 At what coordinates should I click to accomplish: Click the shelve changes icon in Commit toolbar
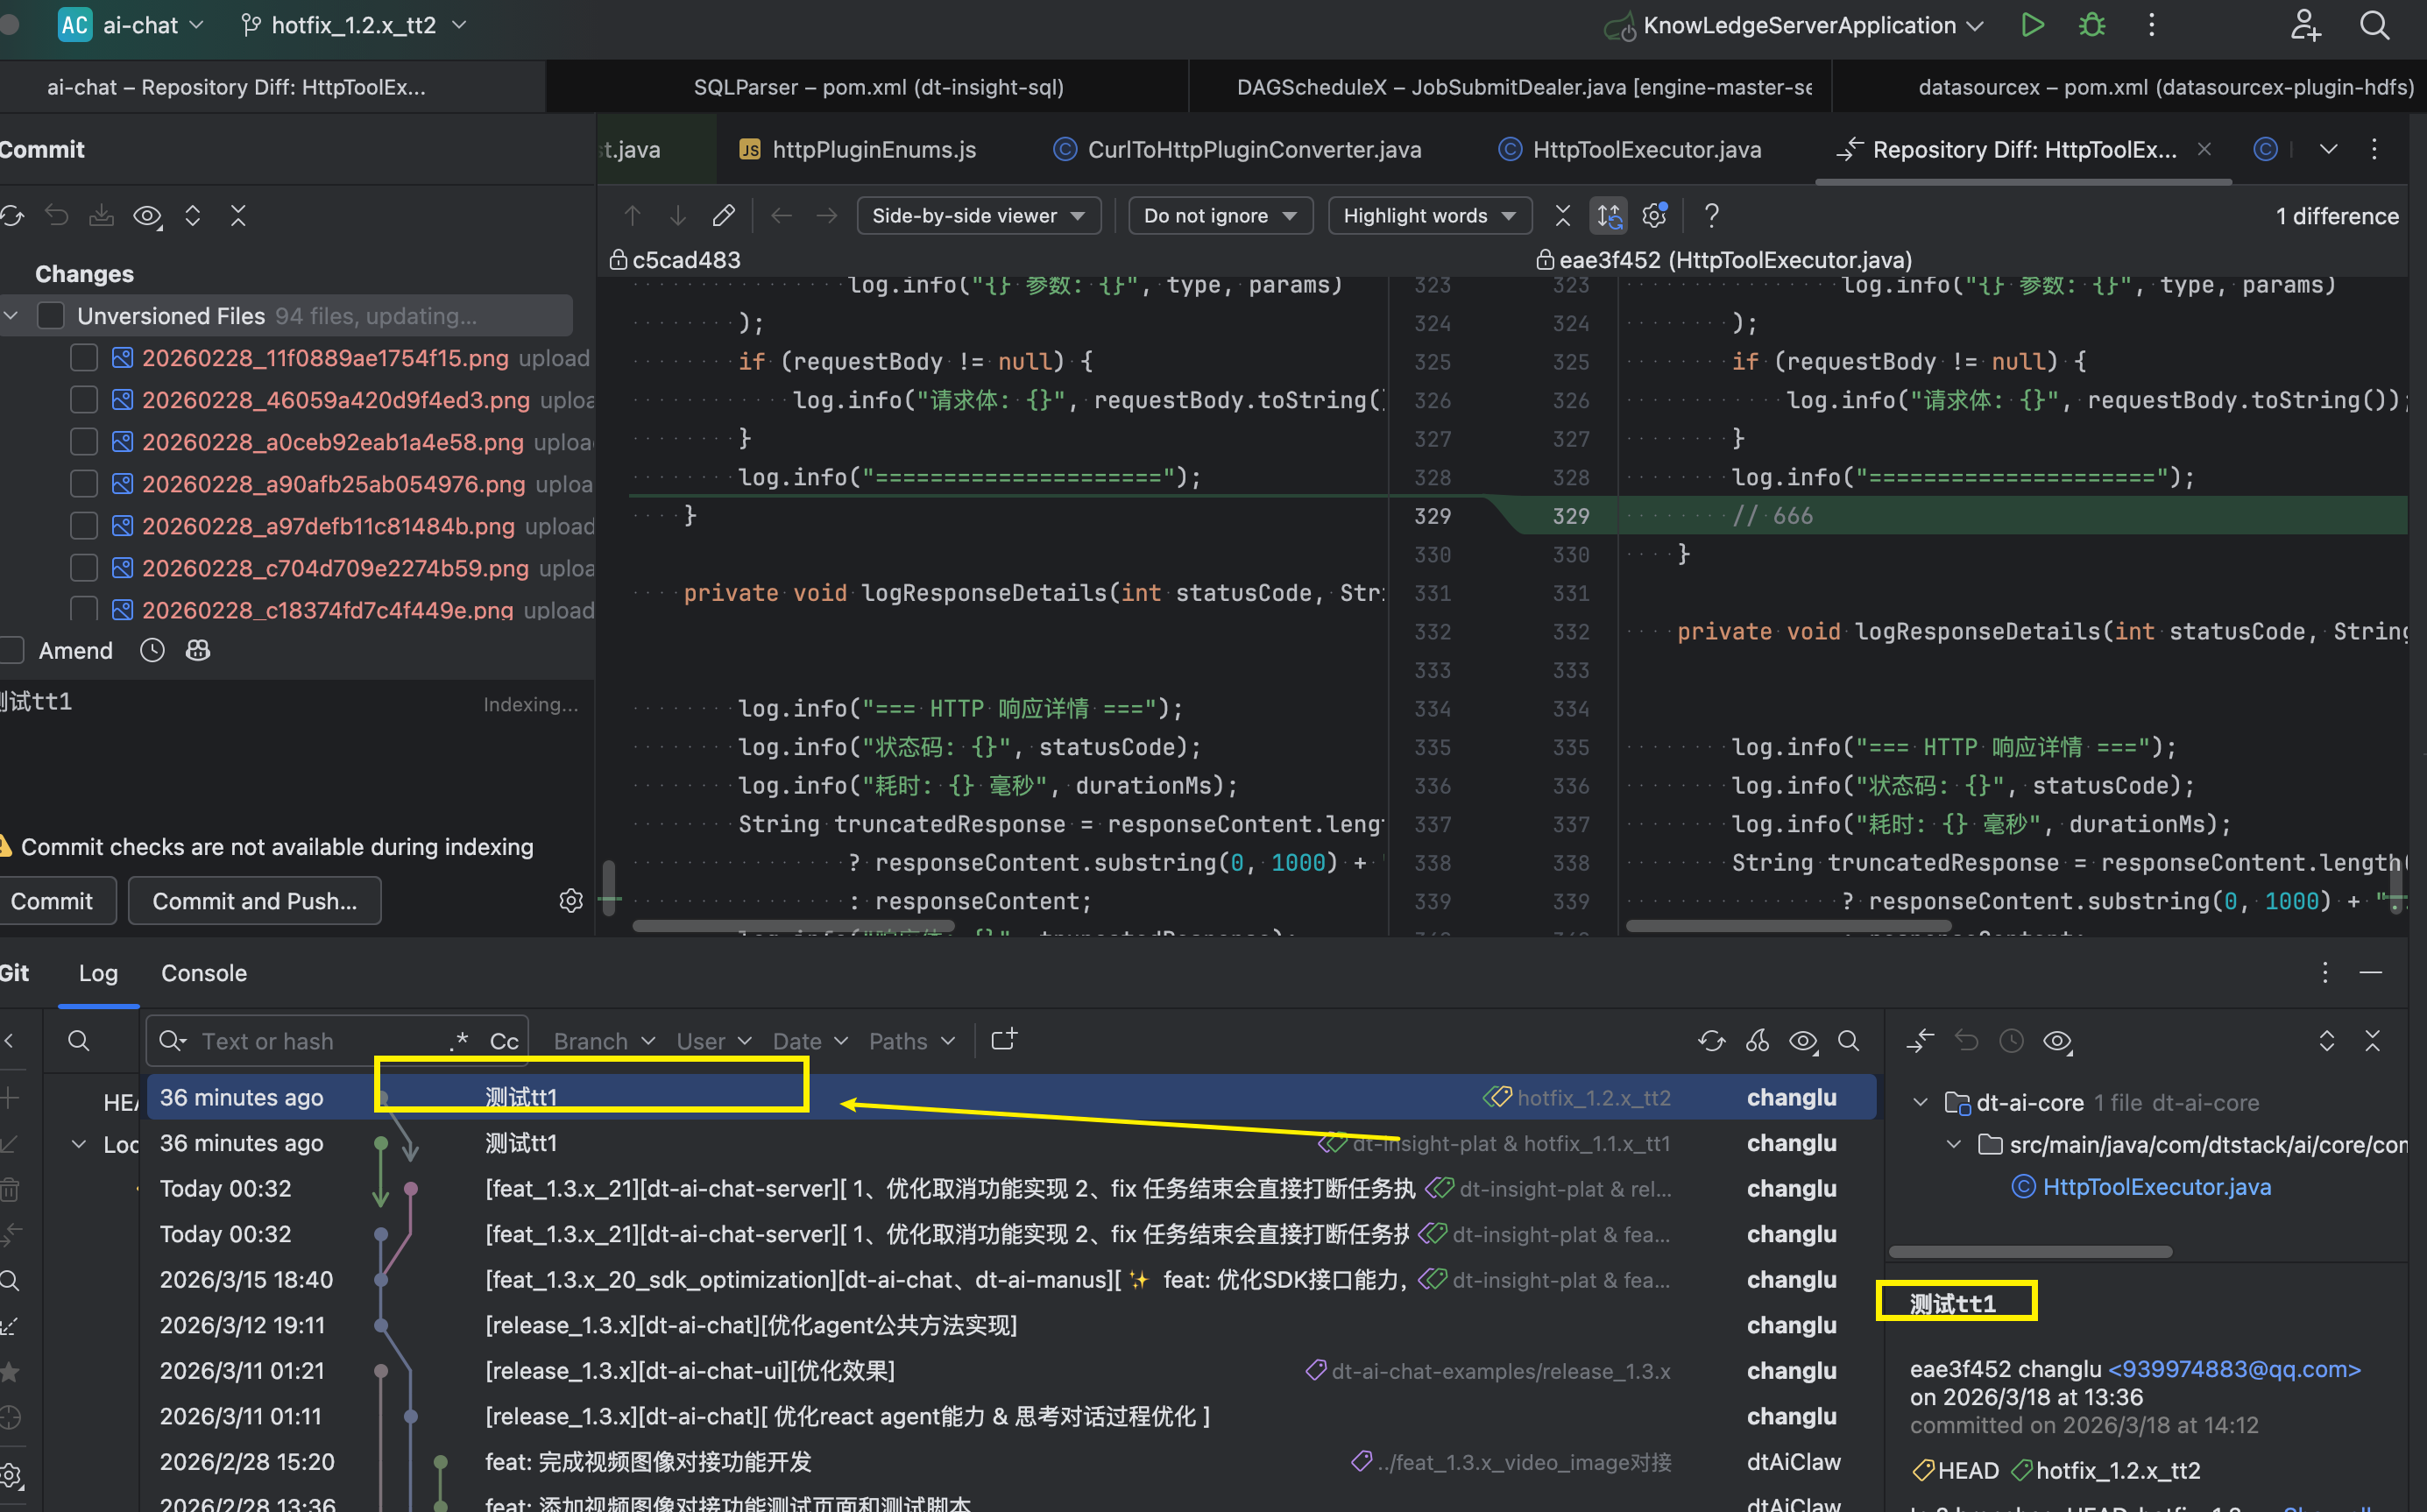point(102,215)
